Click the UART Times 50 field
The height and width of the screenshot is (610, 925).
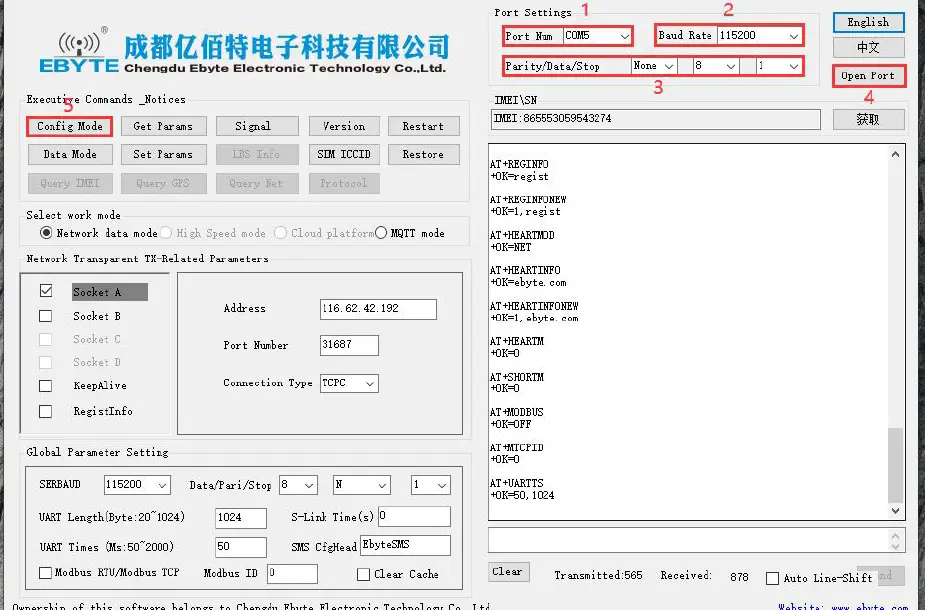(241, 547)
